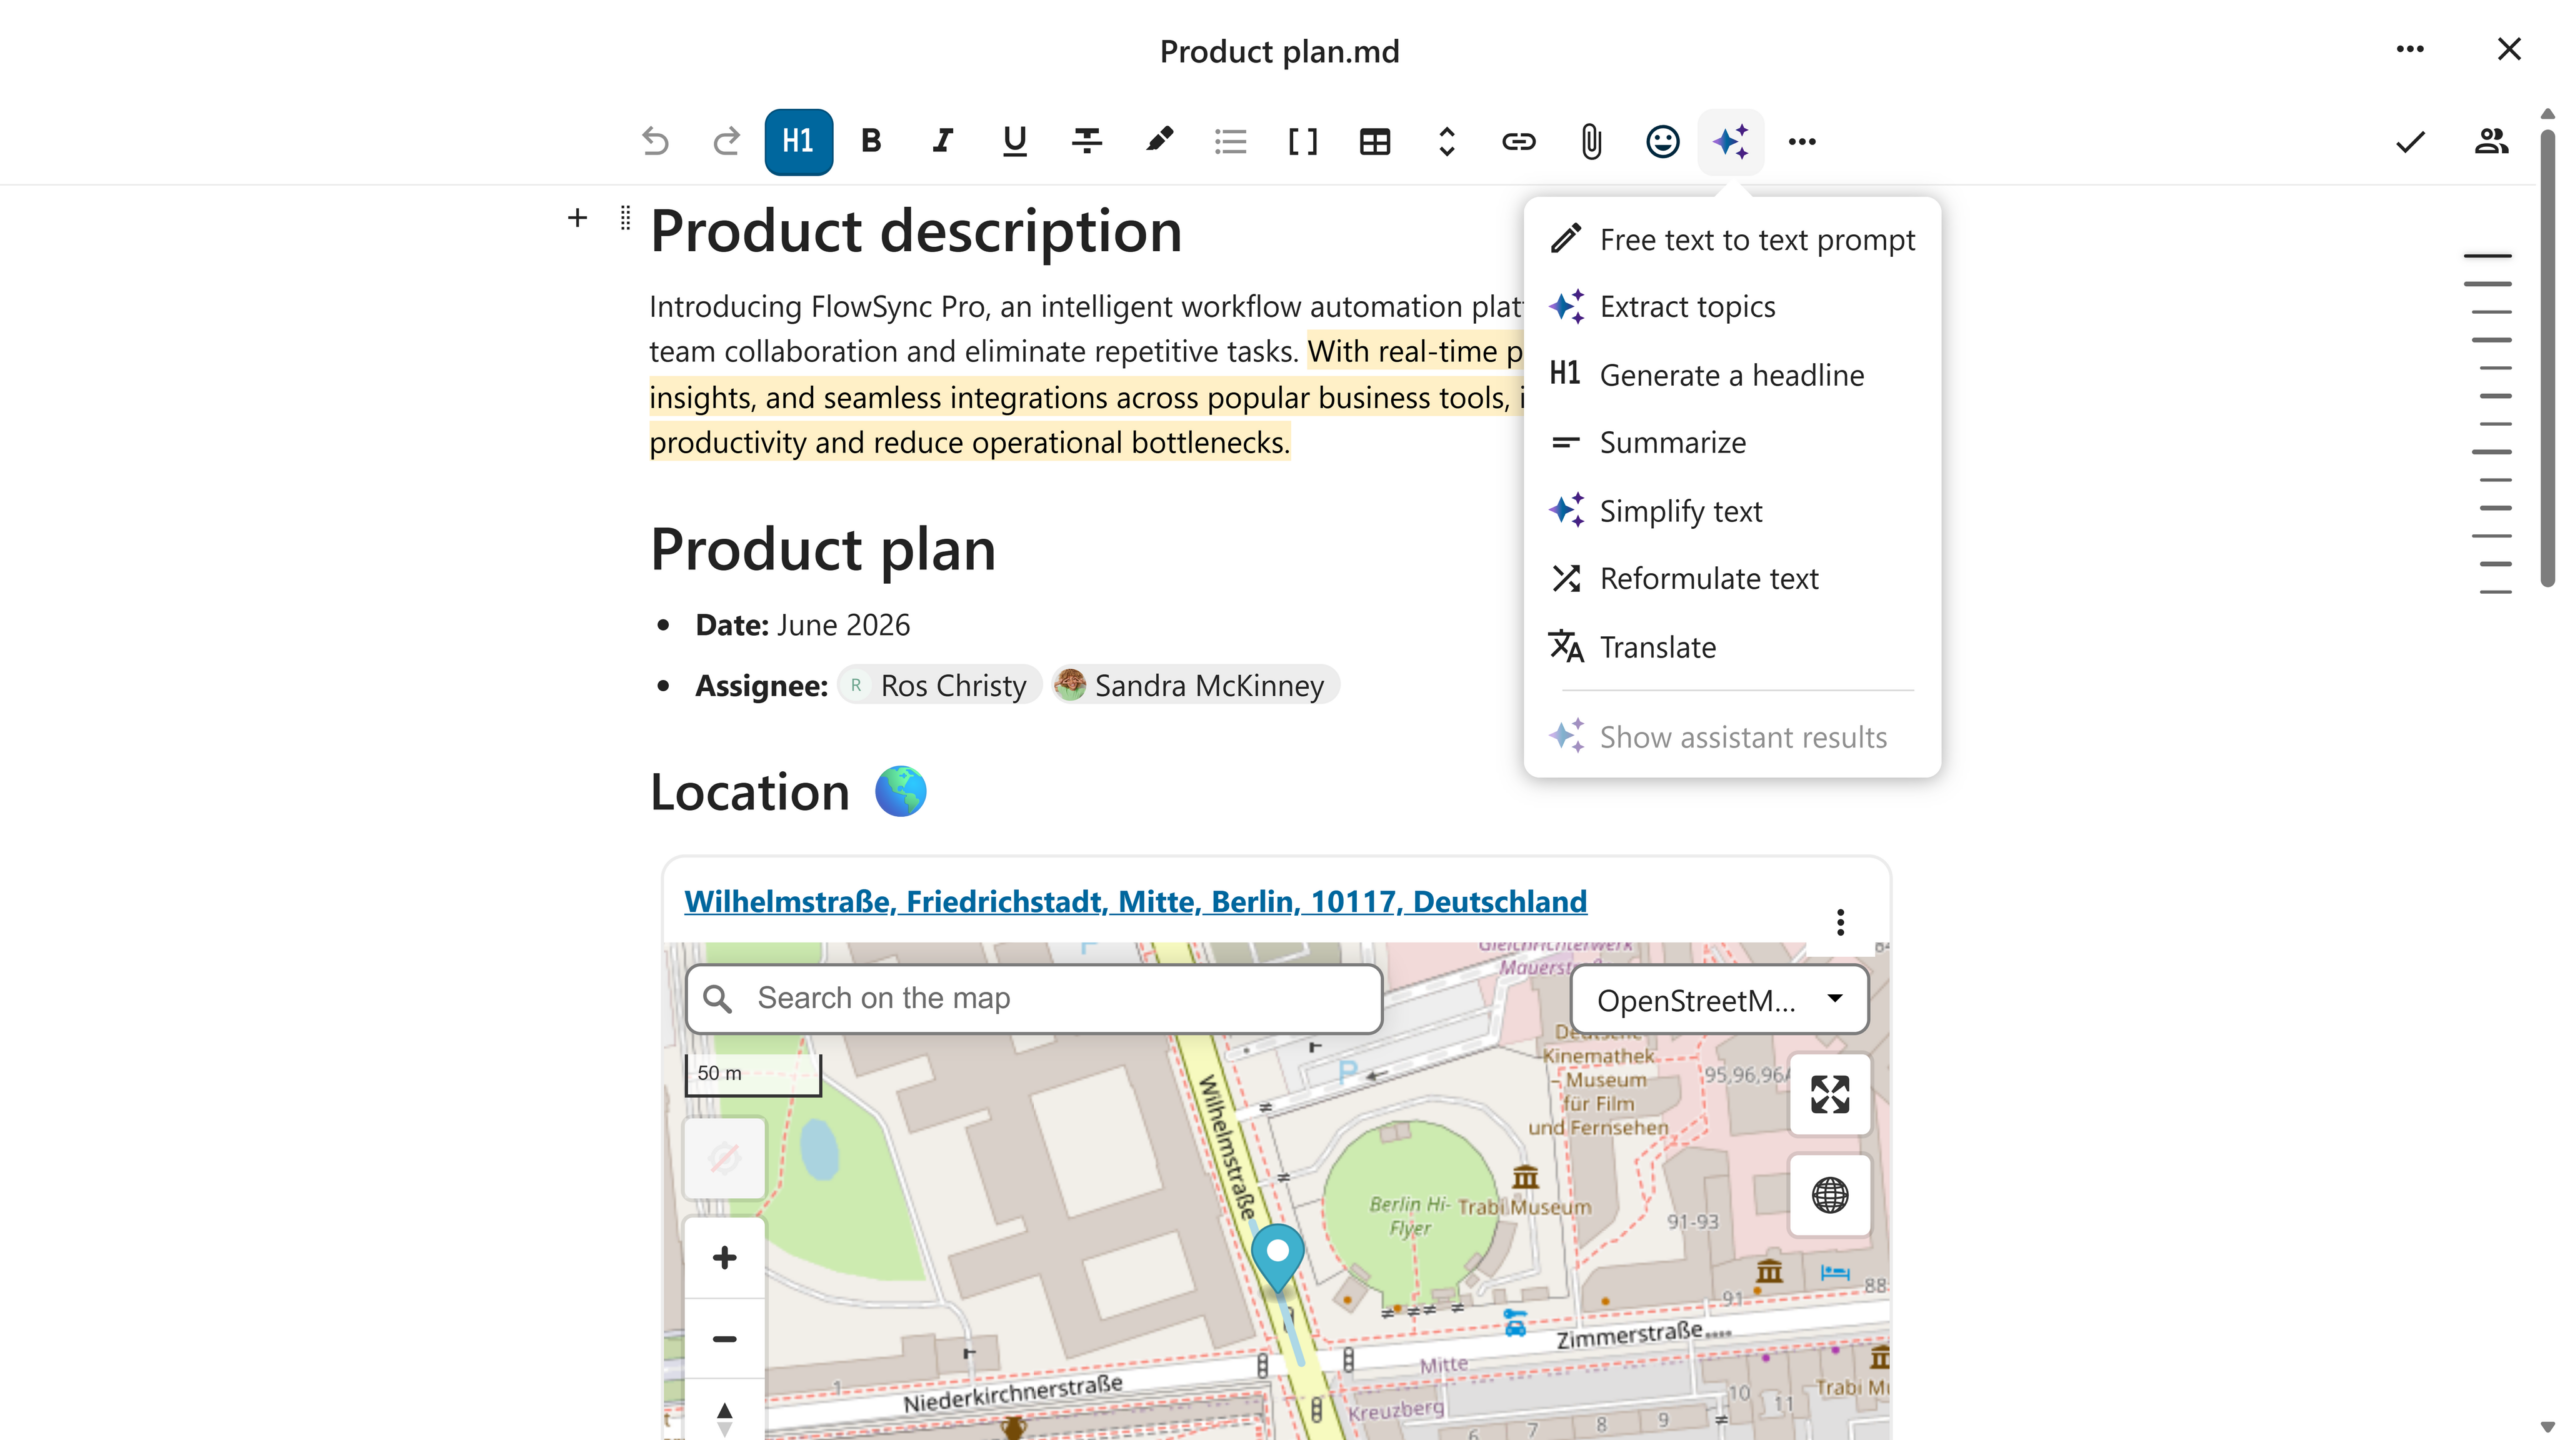Click Show assistant results

pyautogui.click(x=1732, y=737)
